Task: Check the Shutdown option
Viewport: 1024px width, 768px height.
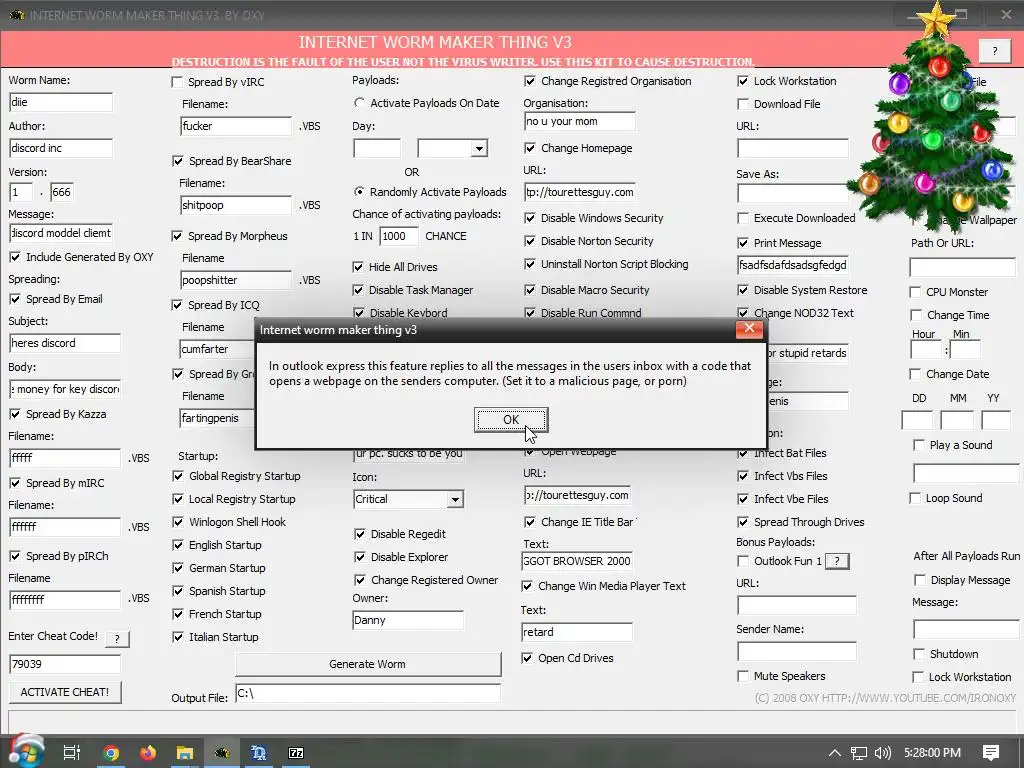Action: coord(919,654)
